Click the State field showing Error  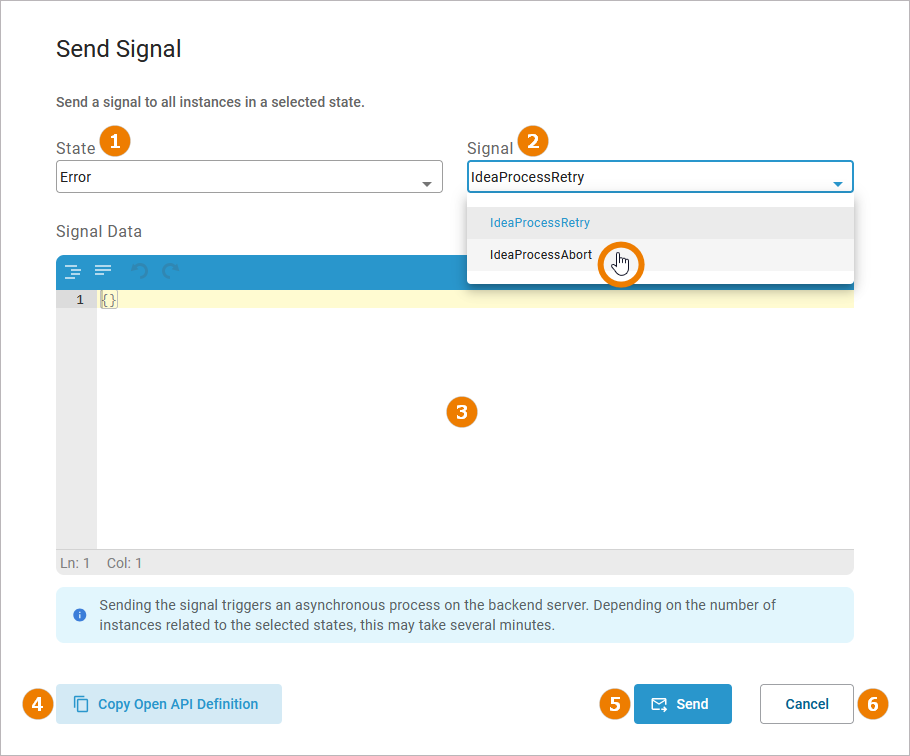tap(240, 177)
